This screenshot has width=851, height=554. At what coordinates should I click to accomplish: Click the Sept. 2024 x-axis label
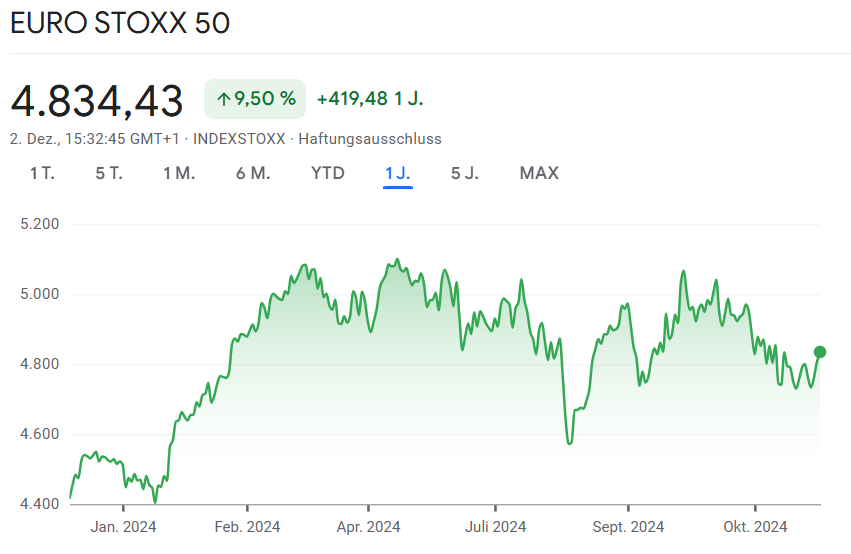[x=628, y=527]
